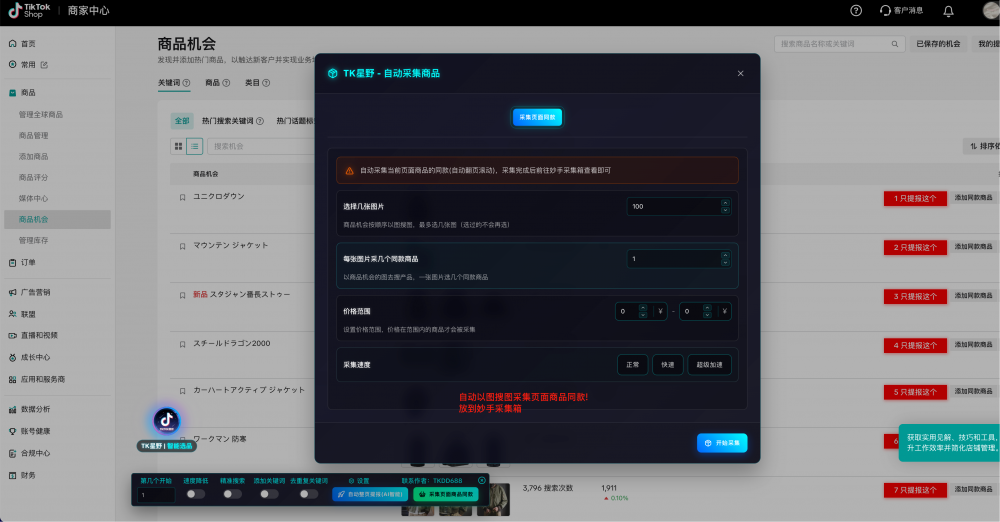1000x522 pixels.
Task: Select the 超级加速 collection speed
Action: tap(709, 364)
